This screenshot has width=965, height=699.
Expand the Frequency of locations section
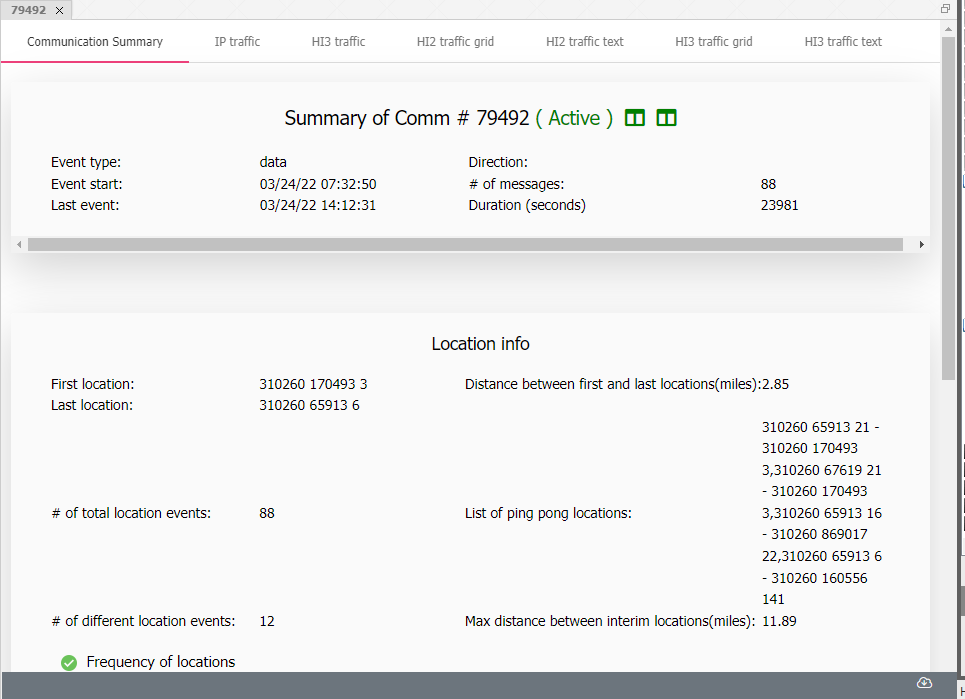160,662
